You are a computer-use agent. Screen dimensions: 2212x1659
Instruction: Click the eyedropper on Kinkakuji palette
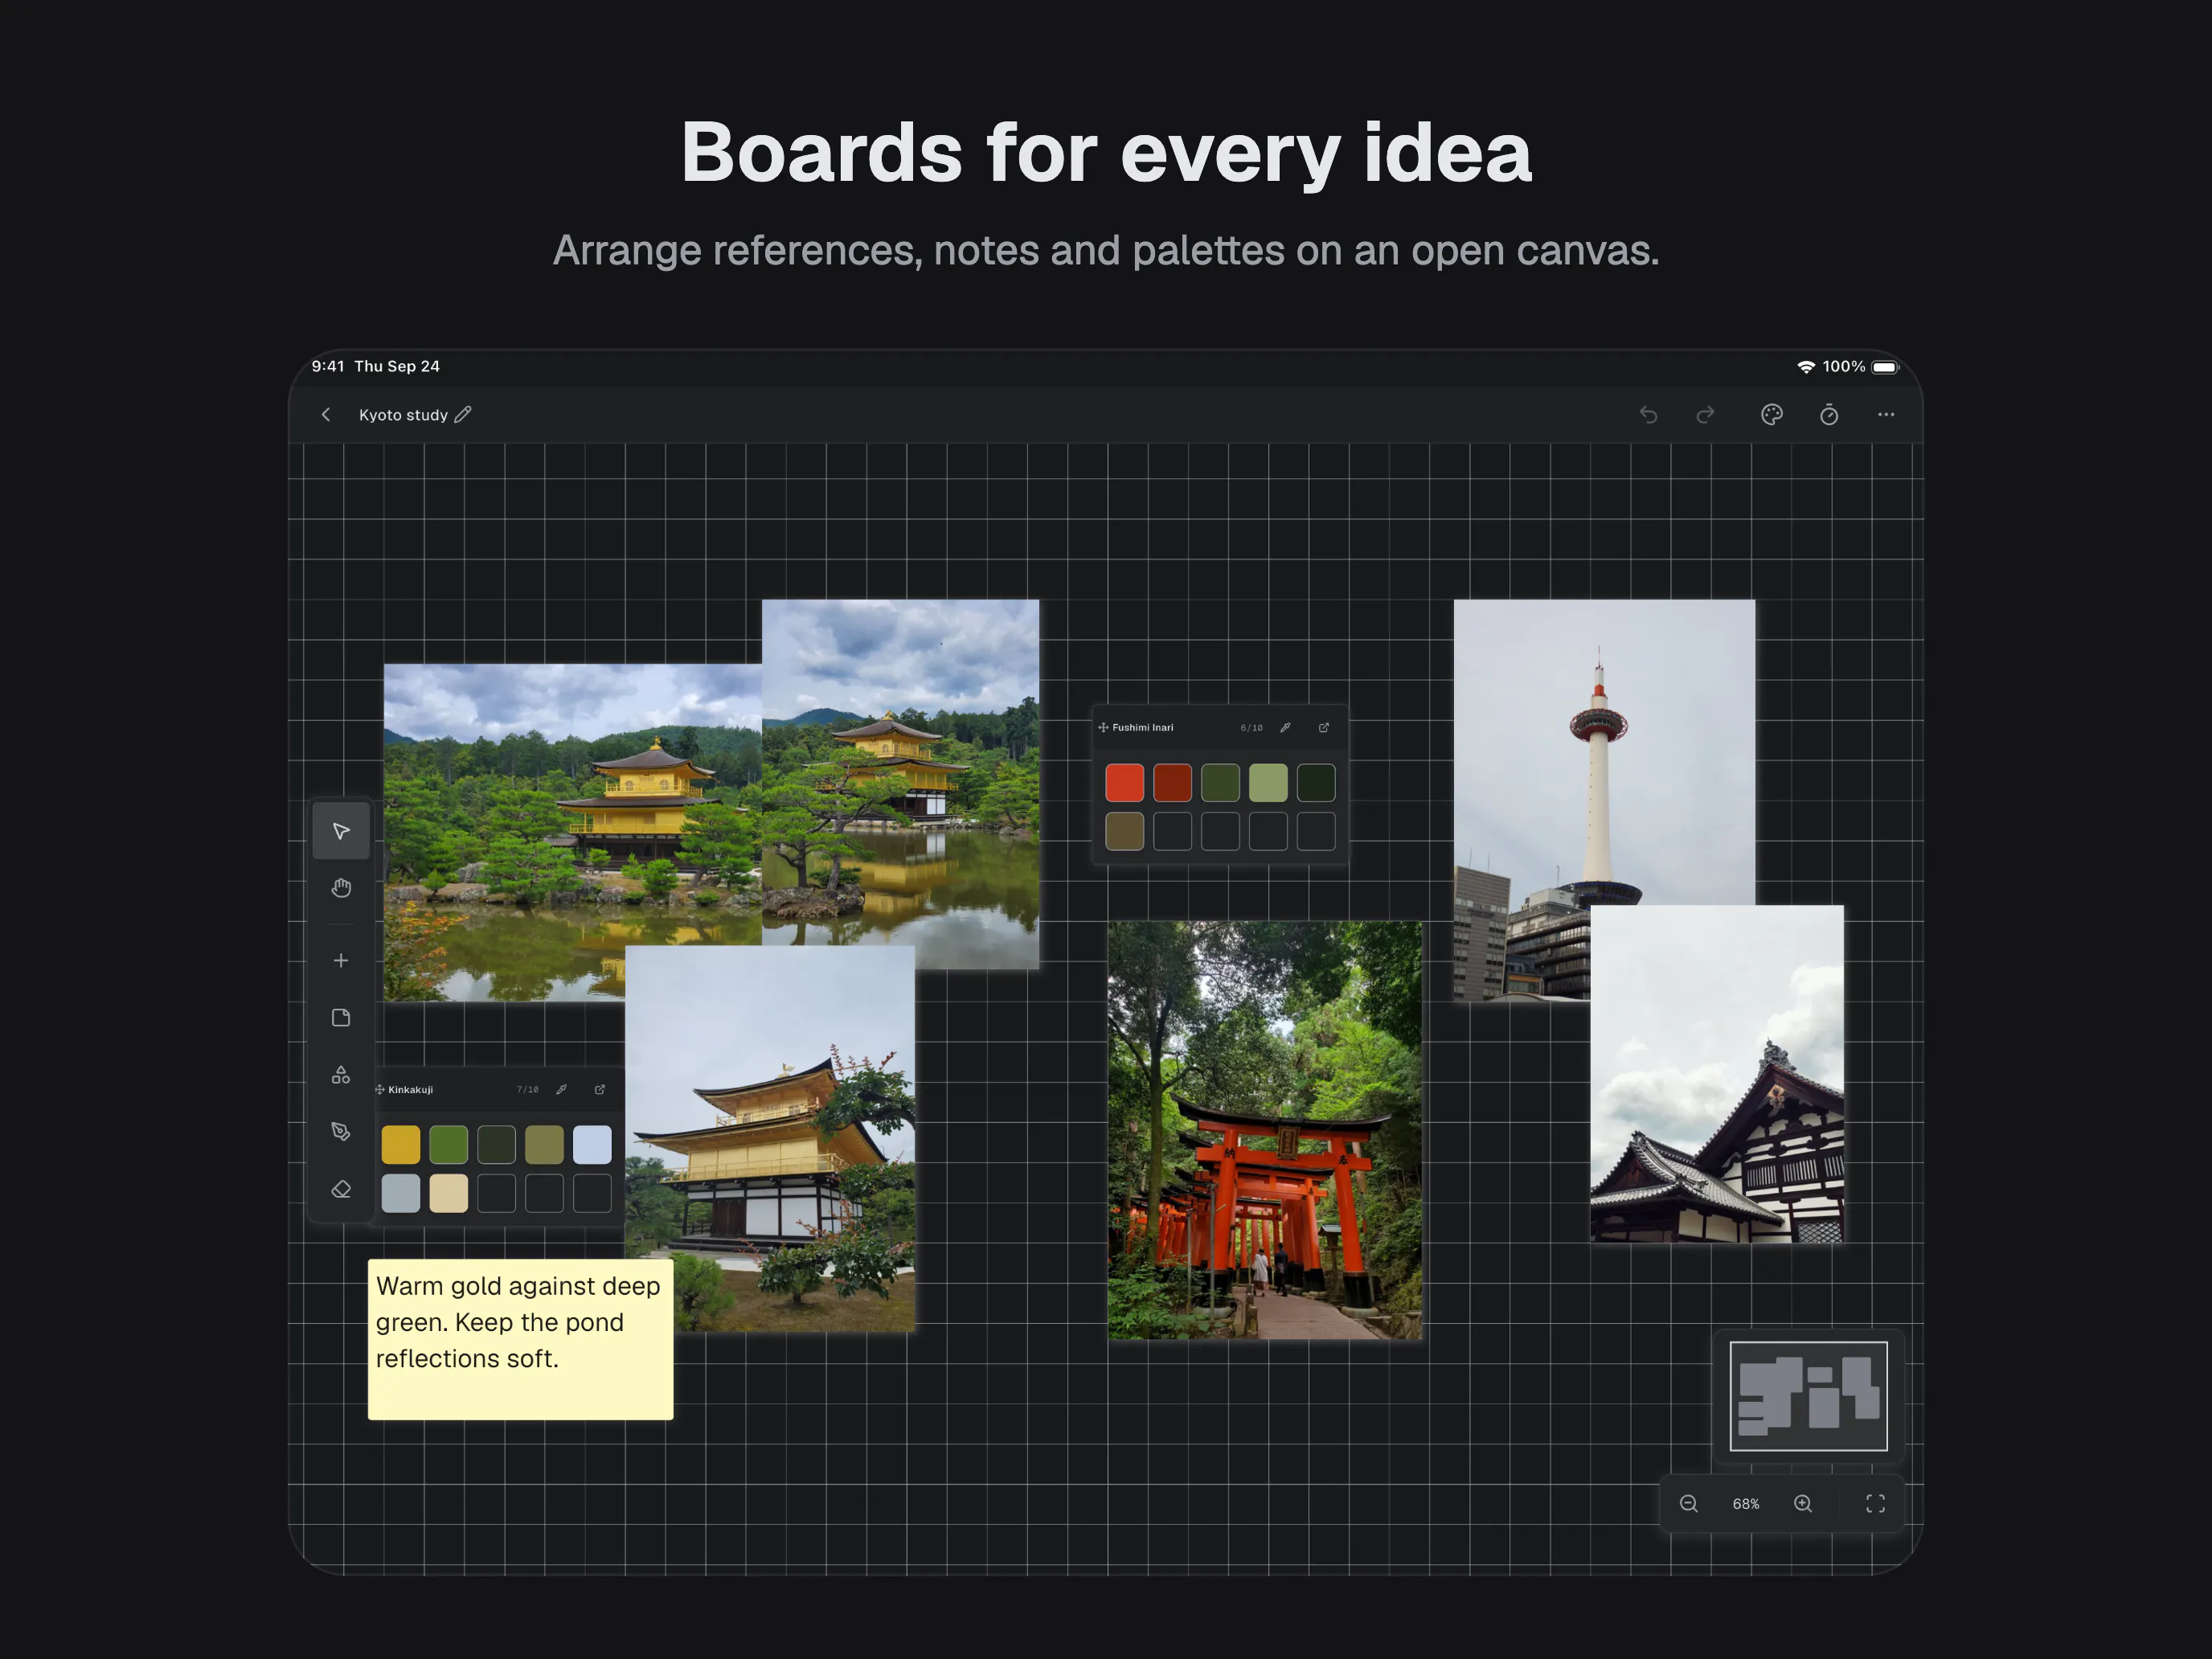point(562,1090)
